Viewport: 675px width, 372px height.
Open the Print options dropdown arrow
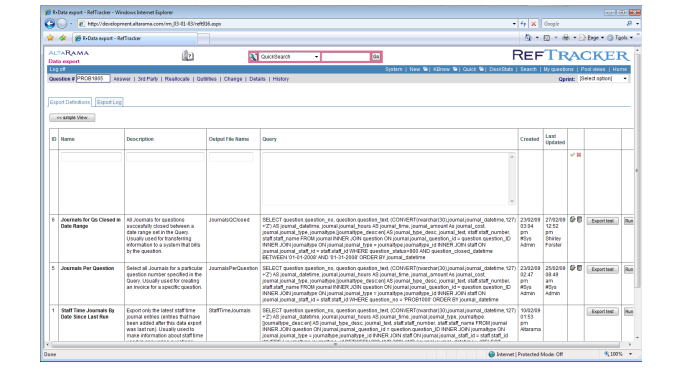point(575,38)
